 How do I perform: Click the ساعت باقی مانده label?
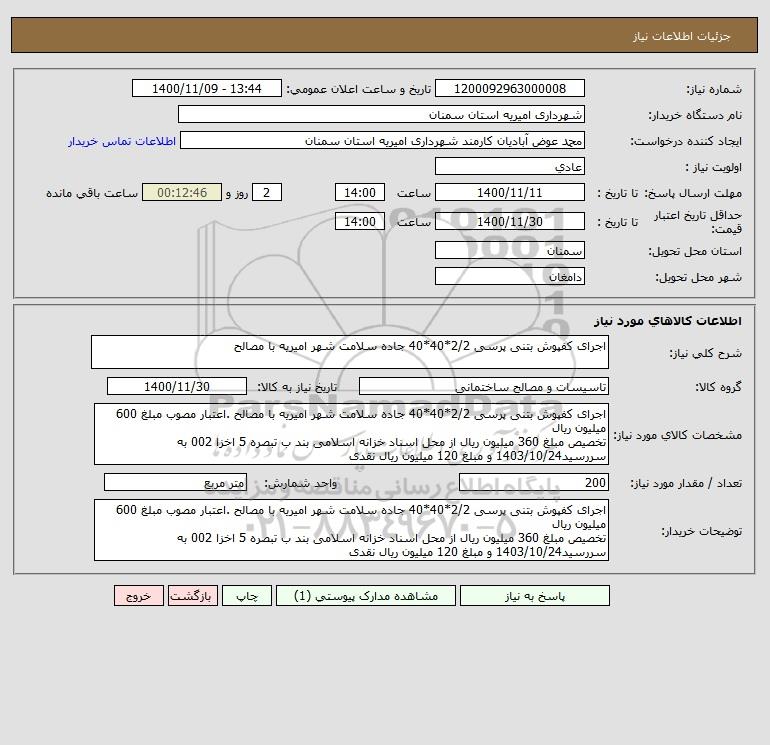click(x=92, y=193)
